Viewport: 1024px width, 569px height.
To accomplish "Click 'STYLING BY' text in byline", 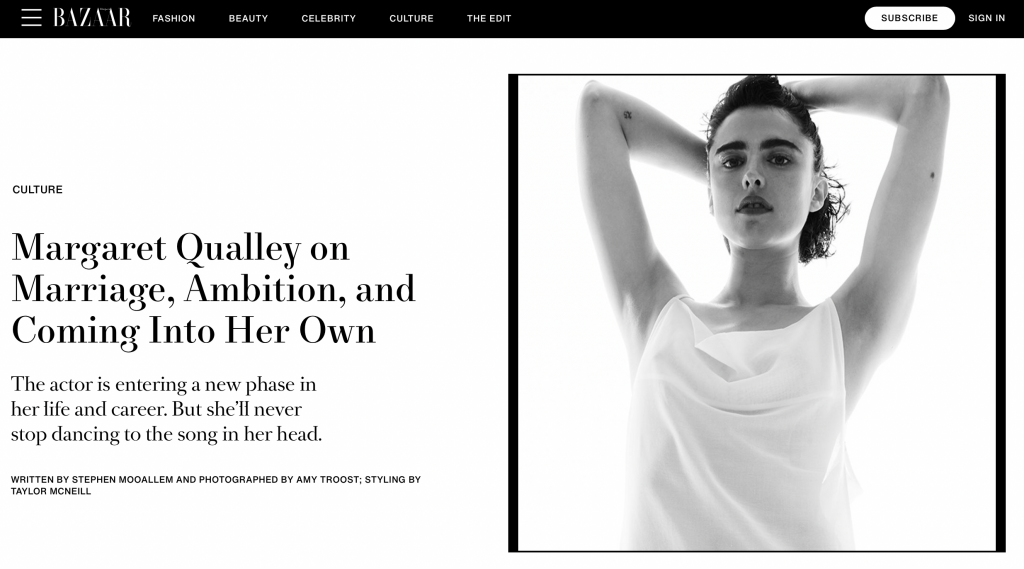I will tap(392, 480).
